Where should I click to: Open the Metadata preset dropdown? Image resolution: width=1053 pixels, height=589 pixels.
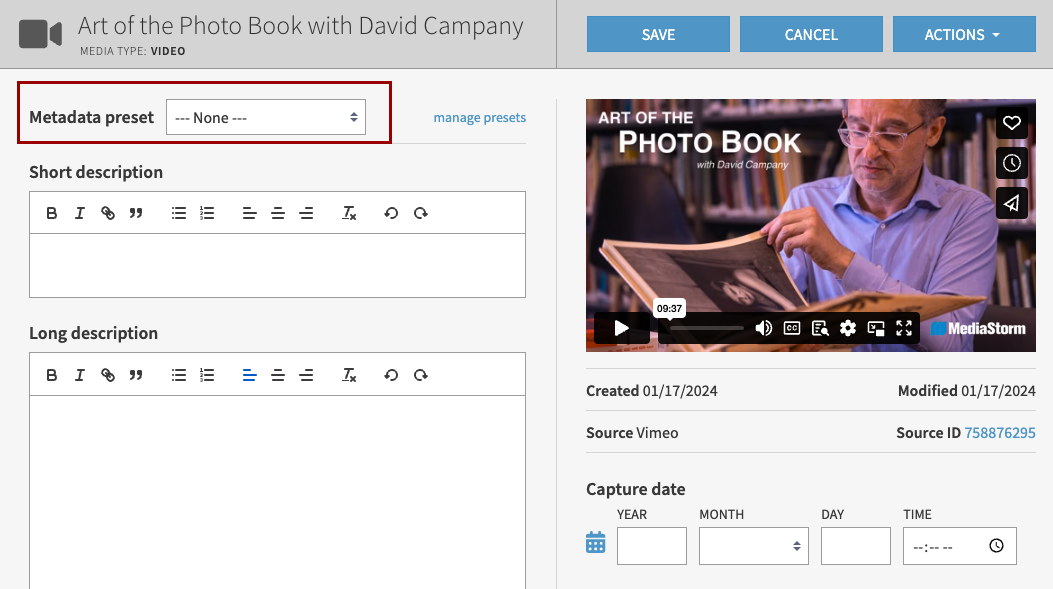pos(266,118)
